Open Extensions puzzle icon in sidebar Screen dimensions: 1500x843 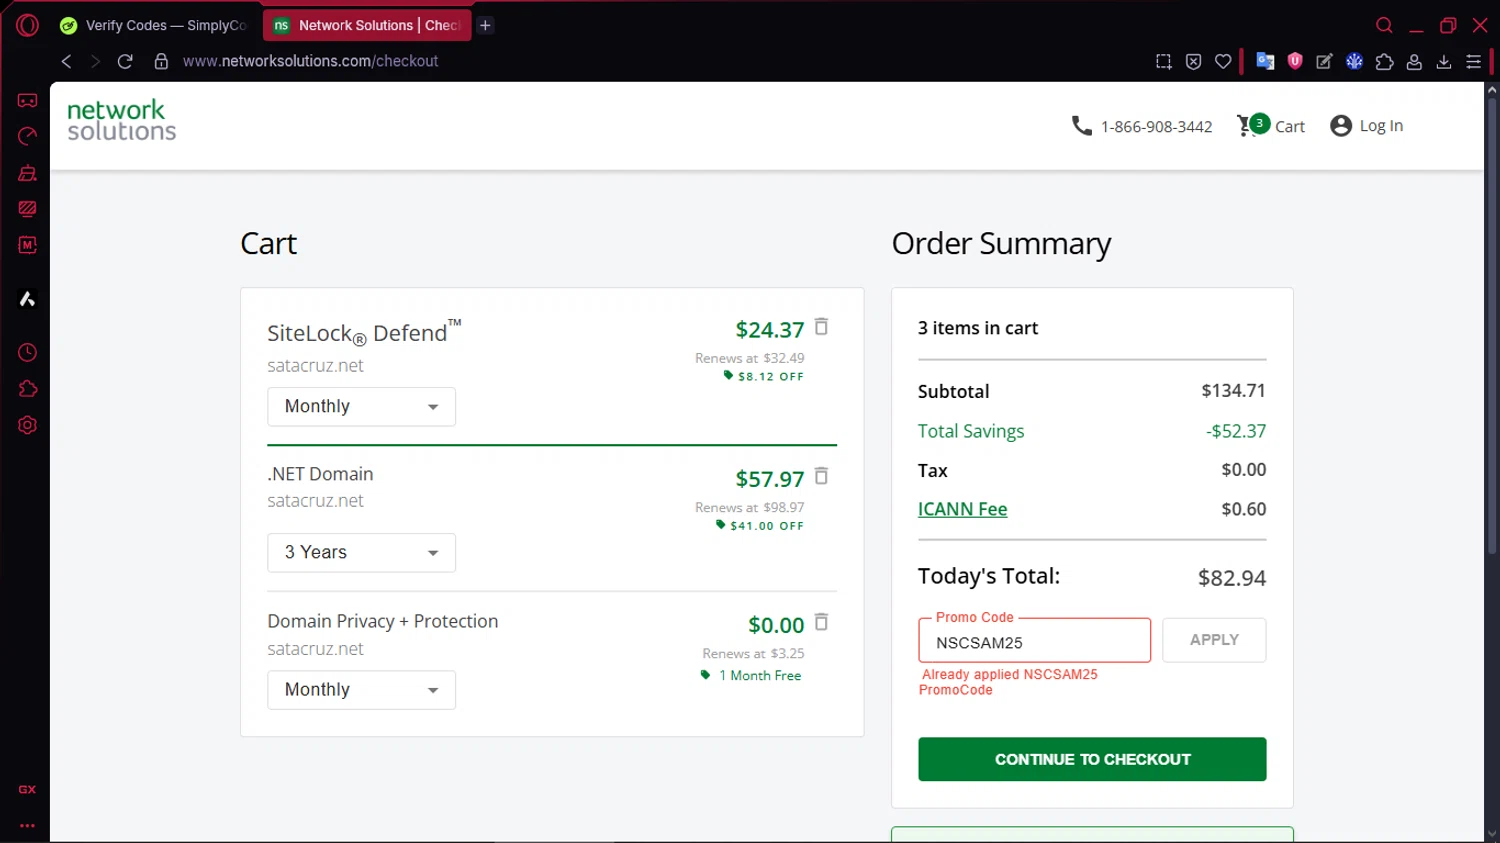click(x=27, y=389)
